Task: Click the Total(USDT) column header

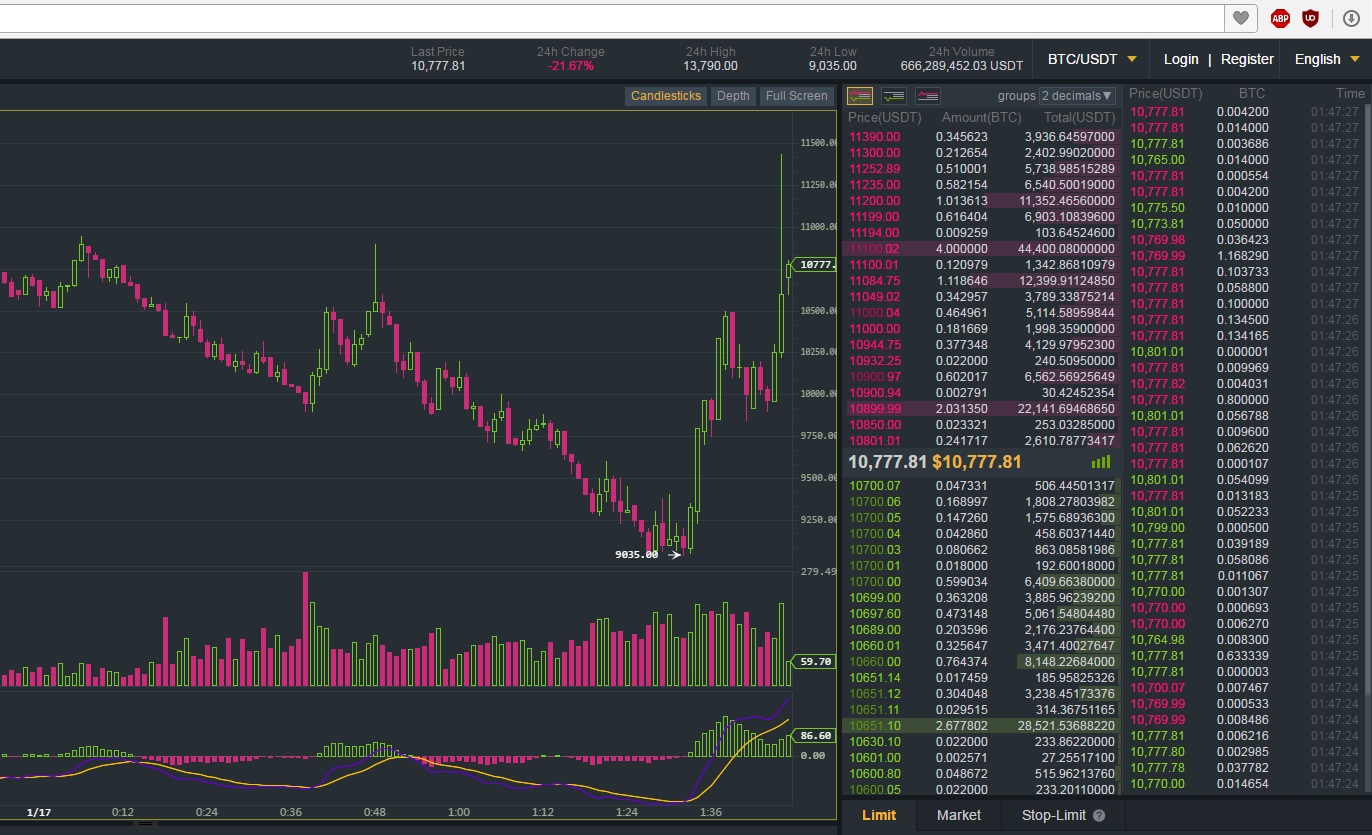Action: [1078, 118]
